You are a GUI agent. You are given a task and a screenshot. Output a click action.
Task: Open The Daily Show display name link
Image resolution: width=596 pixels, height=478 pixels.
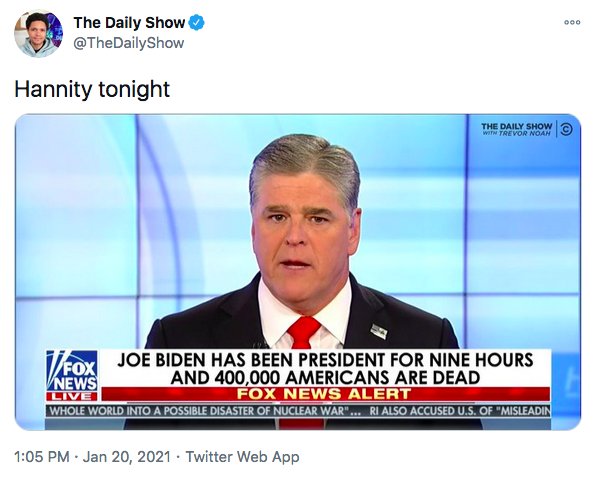pos(129,23)
